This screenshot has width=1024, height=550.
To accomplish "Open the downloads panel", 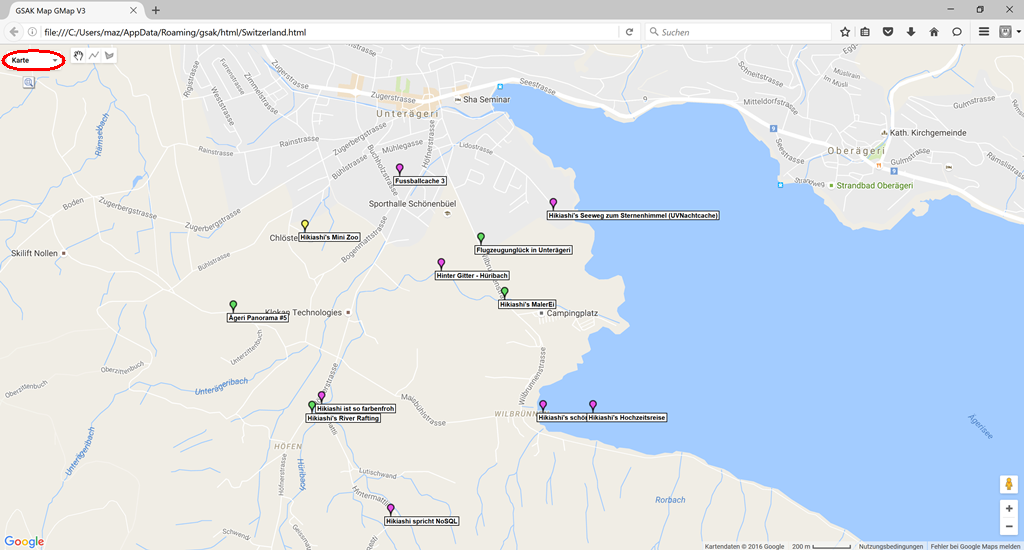I will (x=911, y=32).
